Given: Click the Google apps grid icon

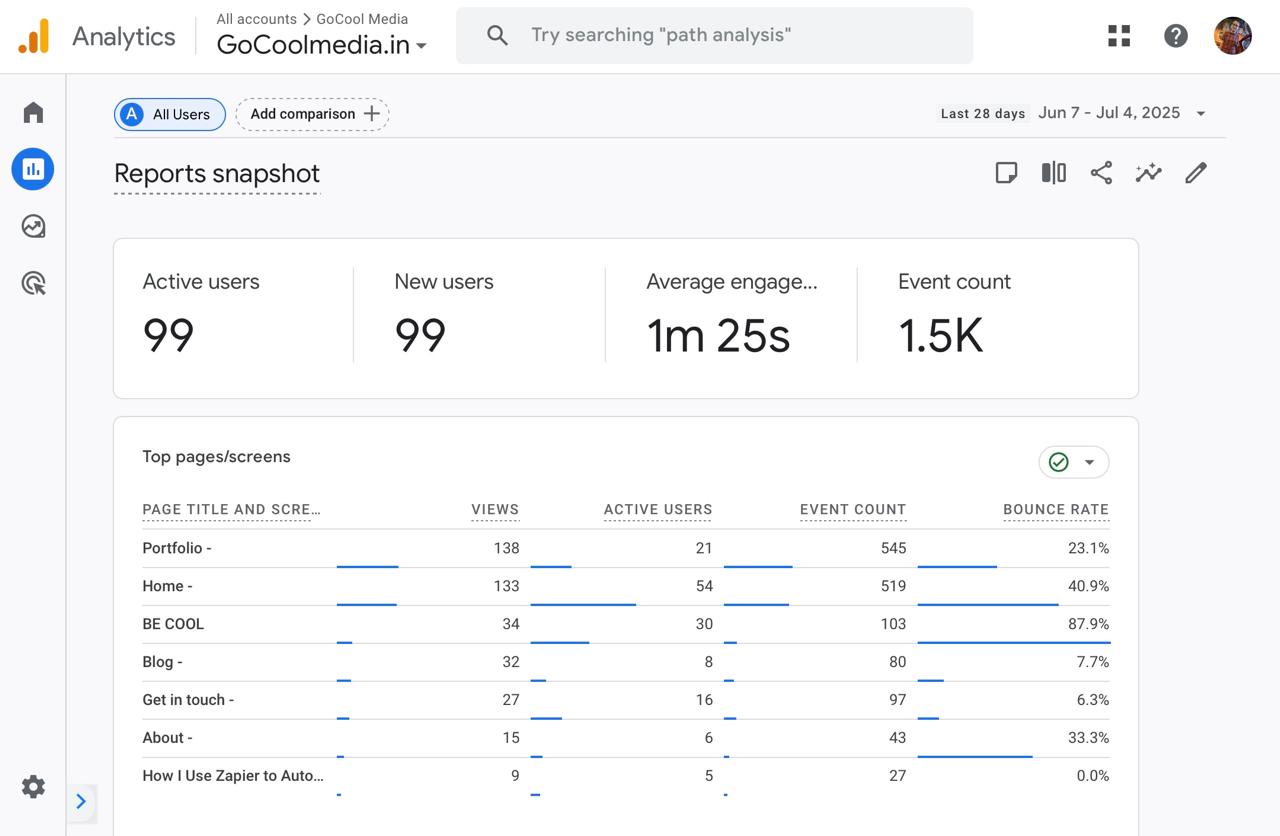Looking at the screenshot, I should [1119, 36].
